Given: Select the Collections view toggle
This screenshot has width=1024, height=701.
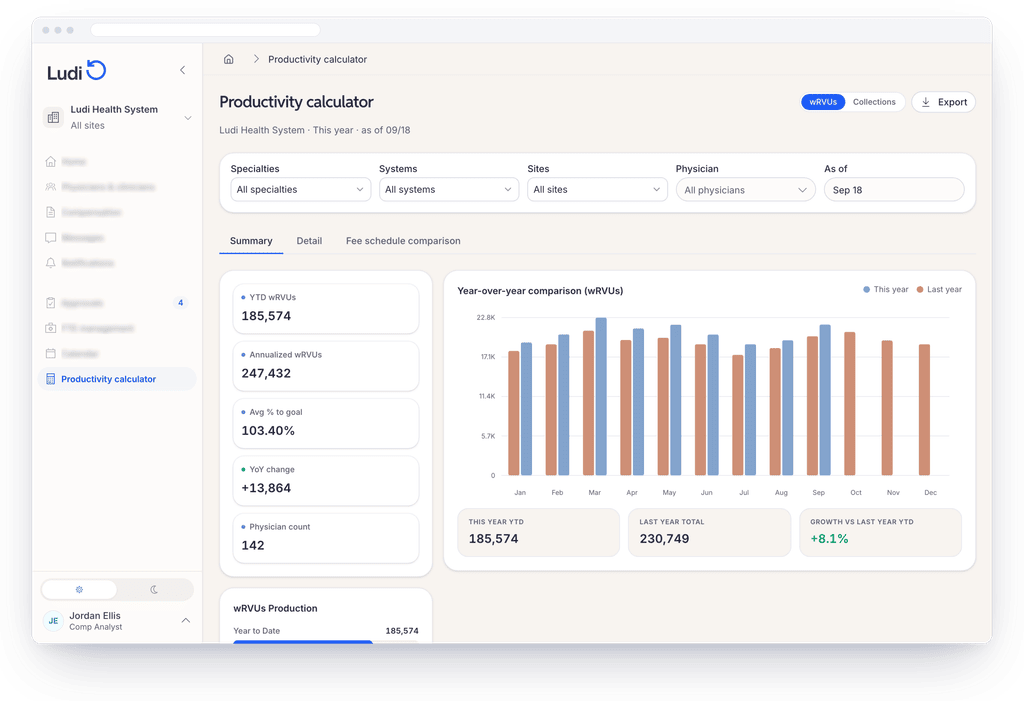Looking at the screenshot, I should tap(874, 102).
